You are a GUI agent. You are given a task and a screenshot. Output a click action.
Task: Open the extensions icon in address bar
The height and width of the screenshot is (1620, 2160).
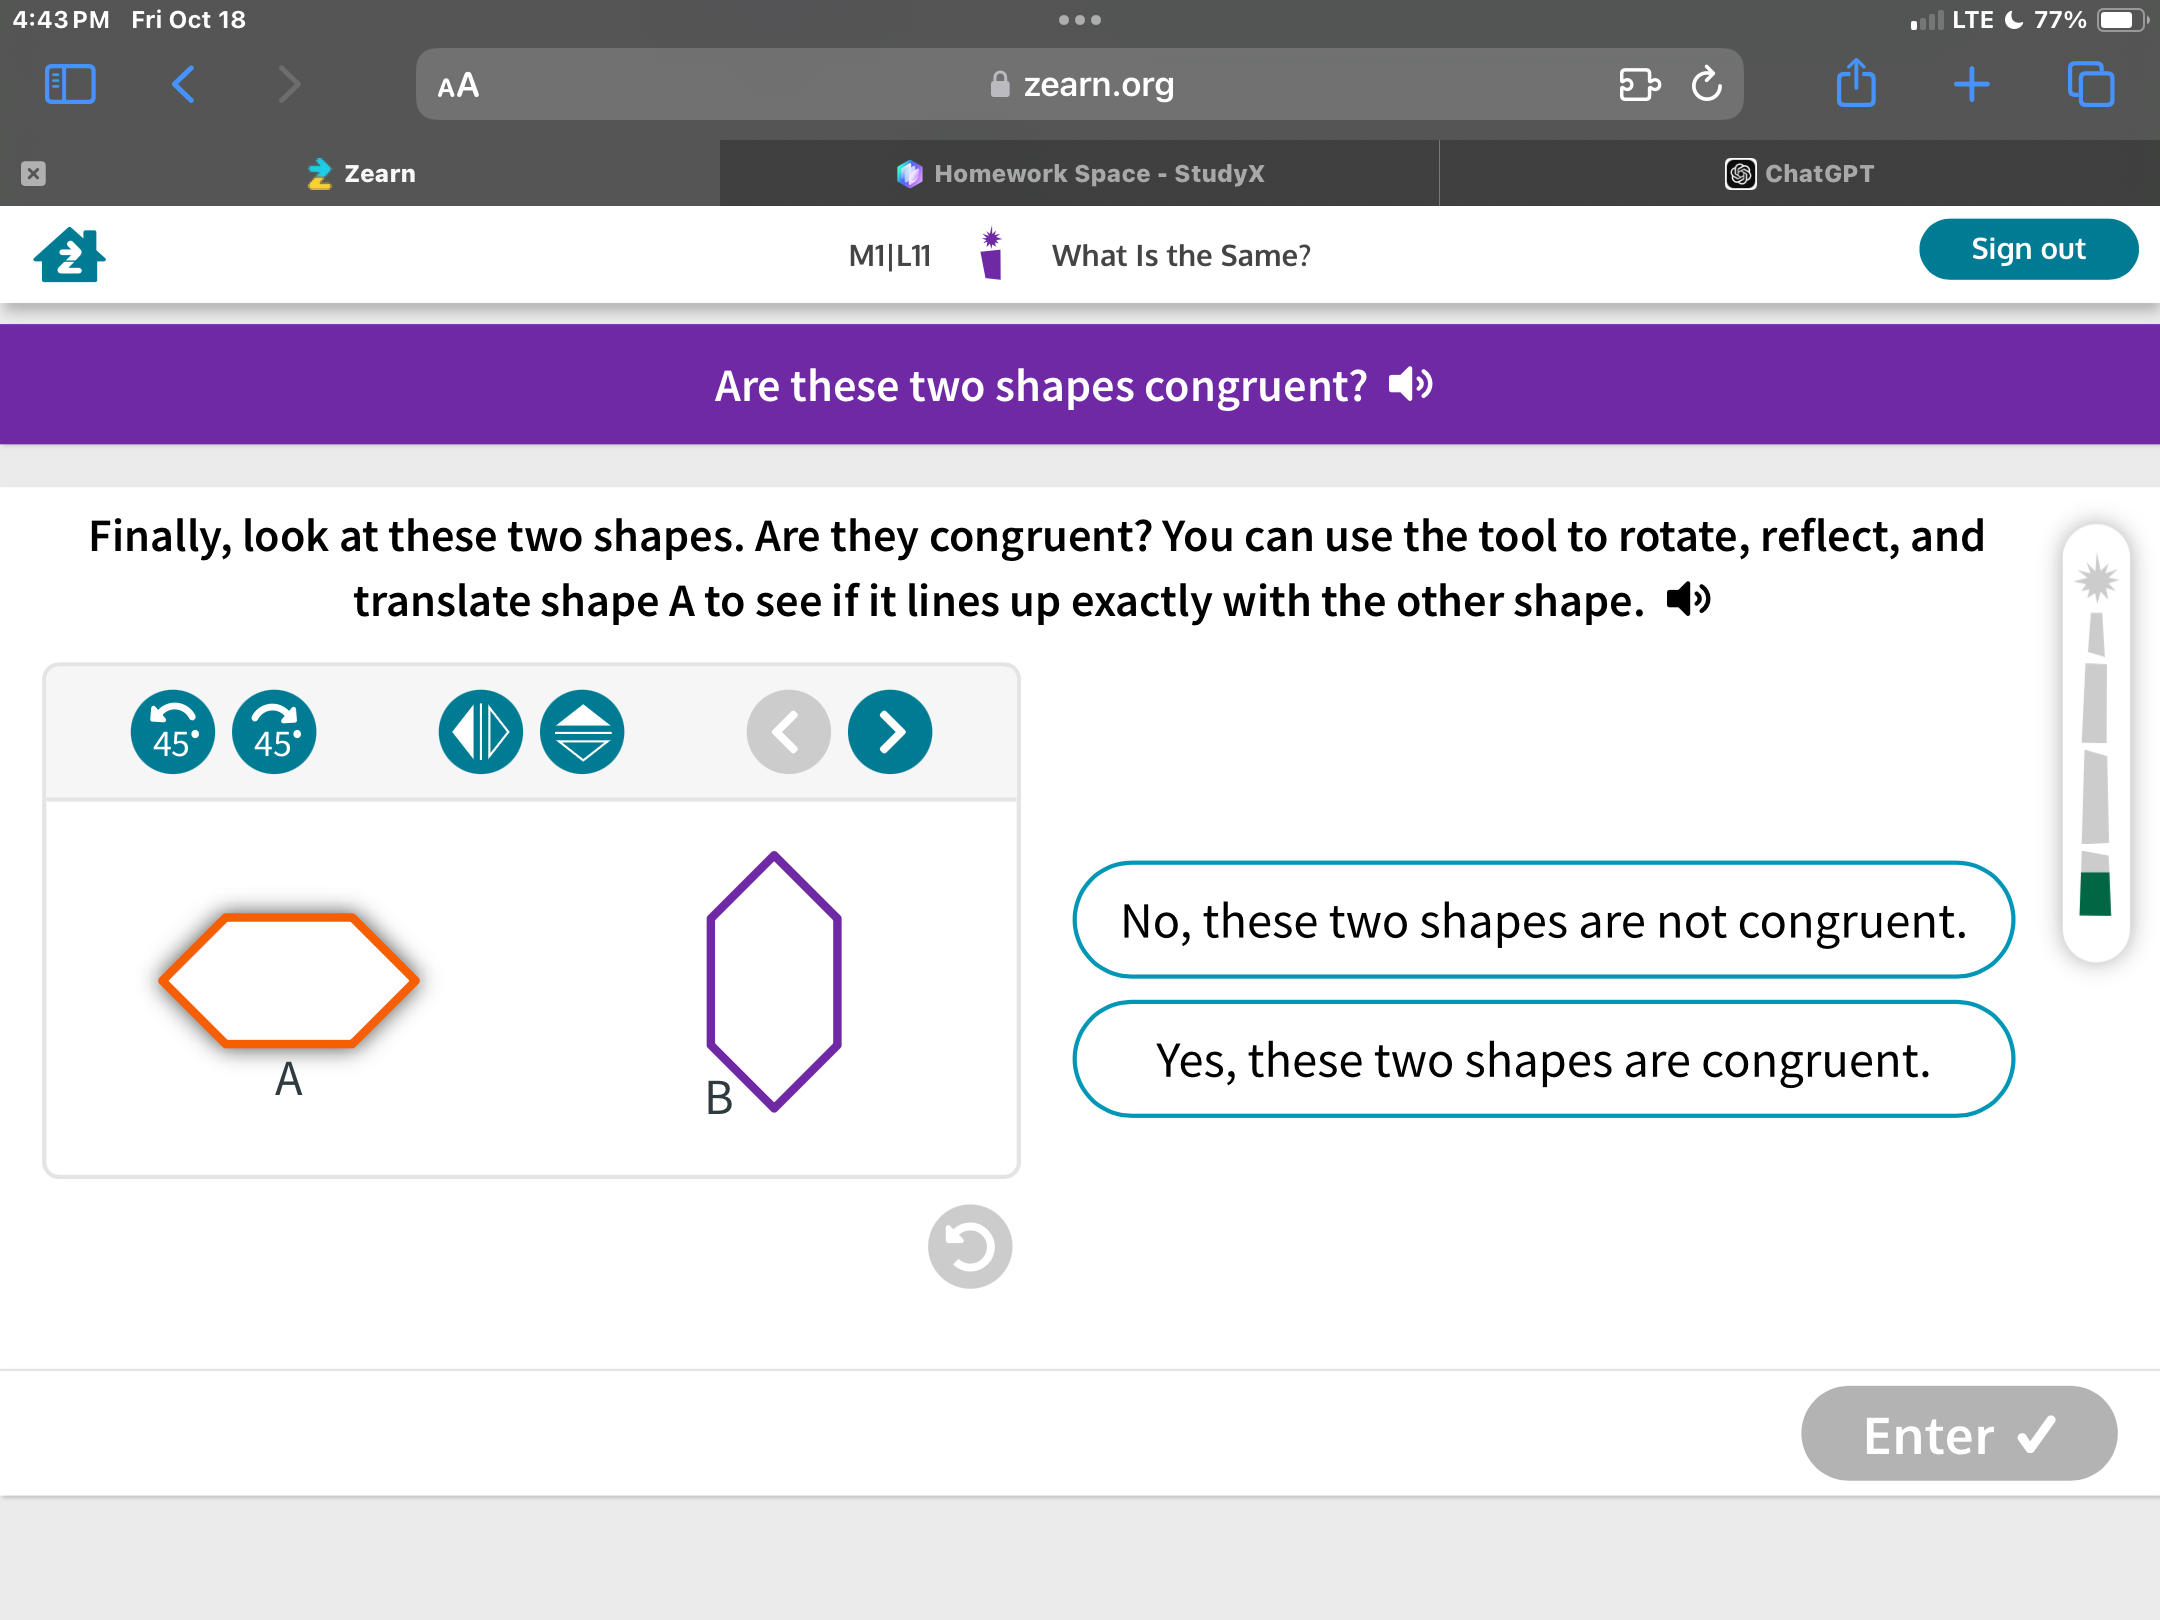pos(1639,84)
